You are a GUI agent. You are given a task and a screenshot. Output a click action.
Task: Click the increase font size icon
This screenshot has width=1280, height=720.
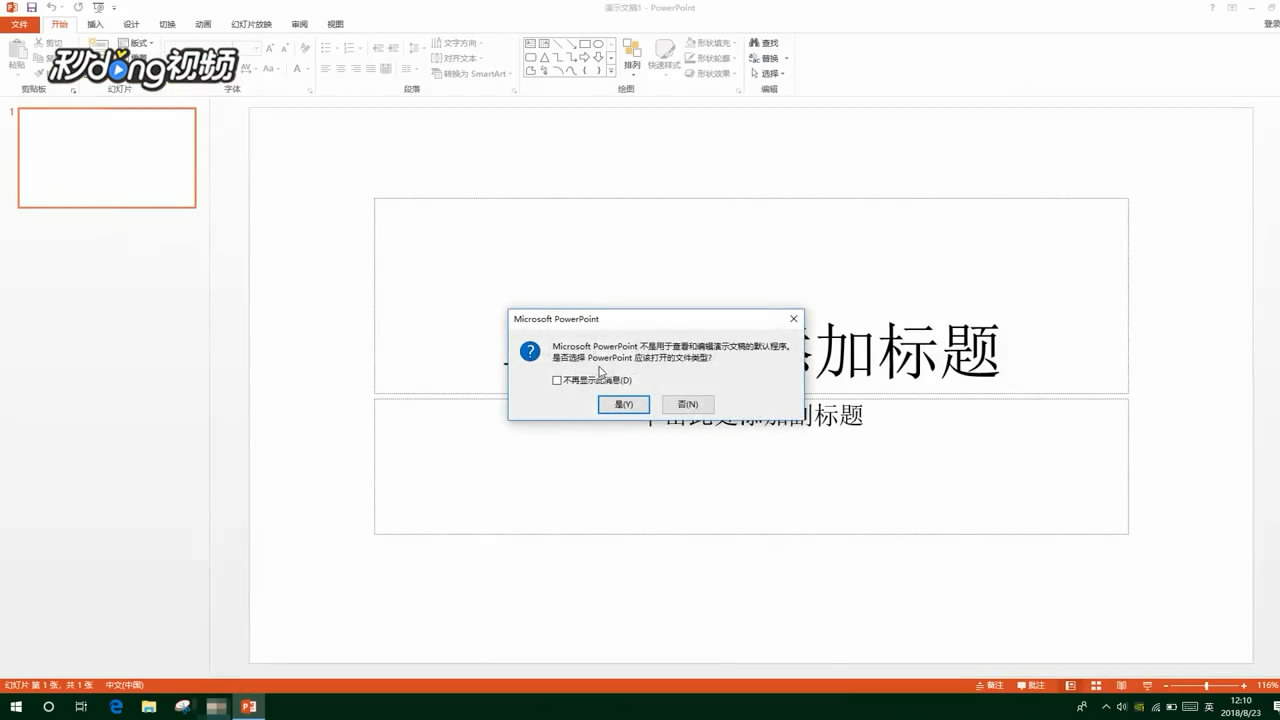click(270, 48)
